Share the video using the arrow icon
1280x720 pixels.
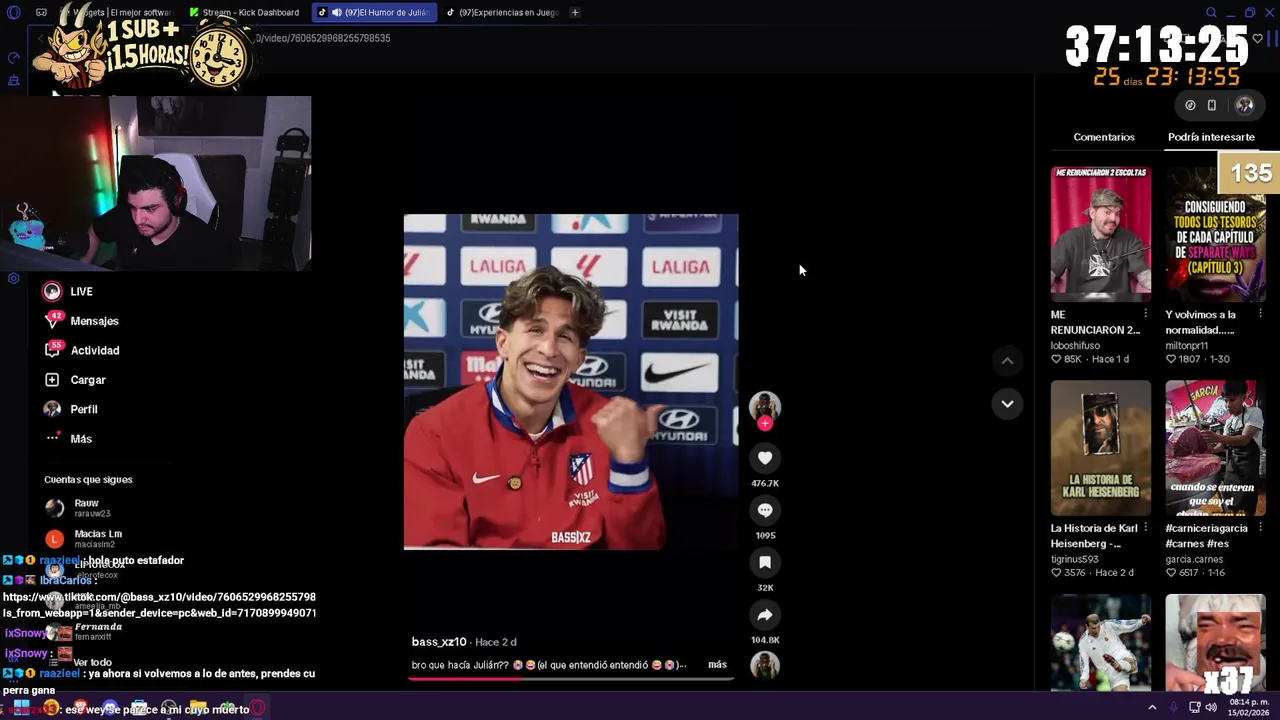click(x=765, y=615)
